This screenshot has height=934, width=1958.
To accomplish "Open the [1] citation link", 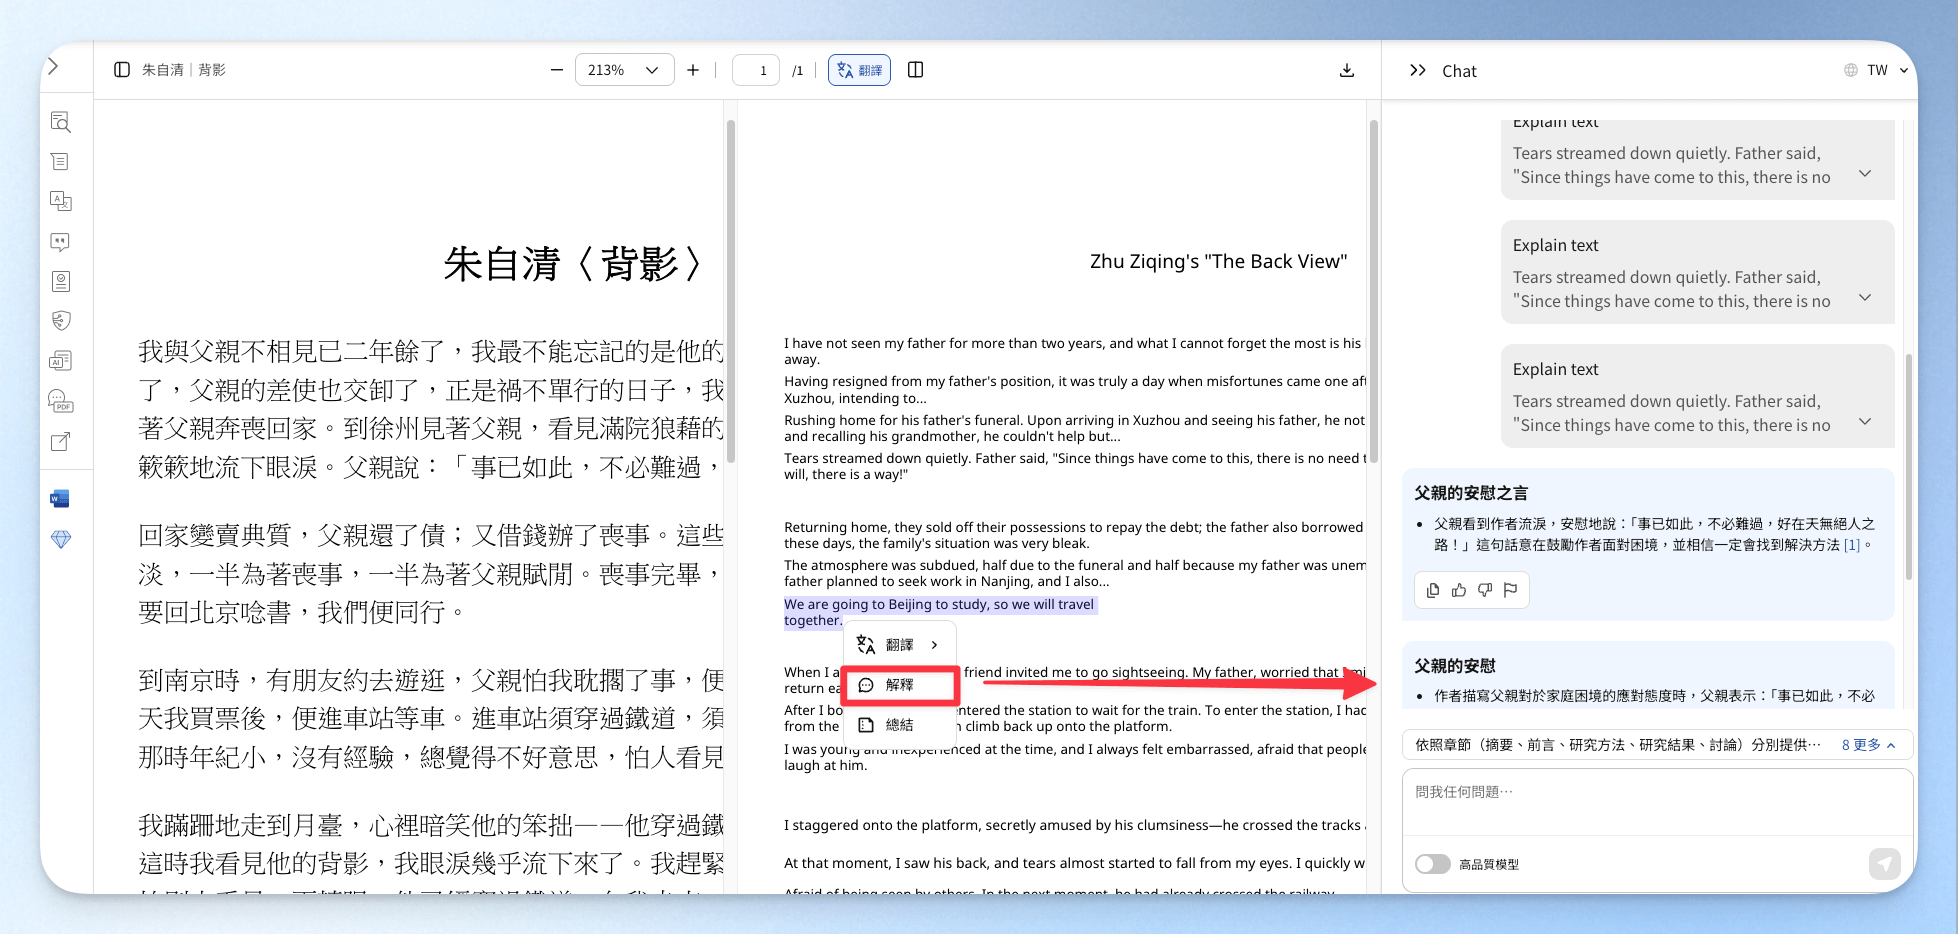I will (x=1852, y=545).
